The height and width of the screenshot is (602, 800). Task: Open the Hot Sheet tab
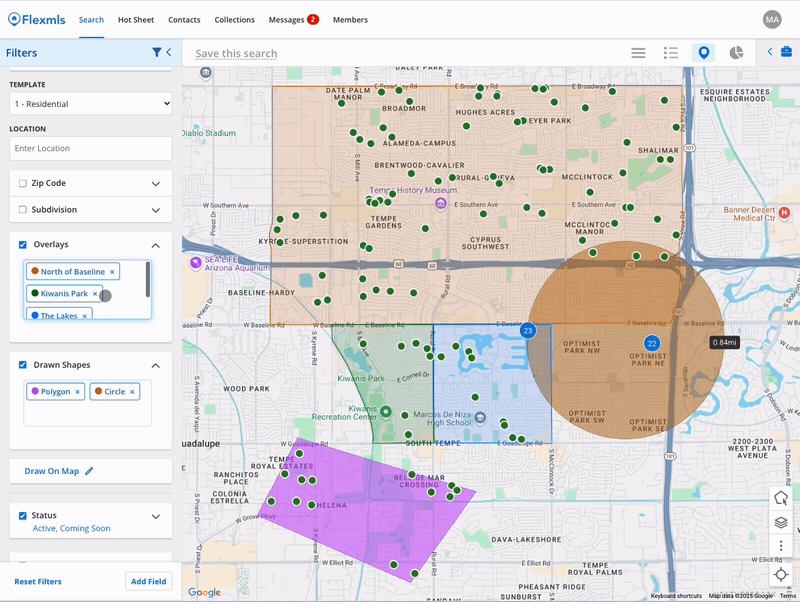[136, 20]
